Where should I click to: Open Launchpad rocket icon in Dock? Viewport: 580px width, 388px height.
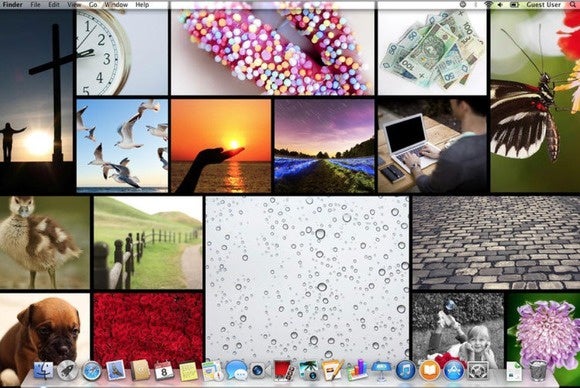point(67,371)
